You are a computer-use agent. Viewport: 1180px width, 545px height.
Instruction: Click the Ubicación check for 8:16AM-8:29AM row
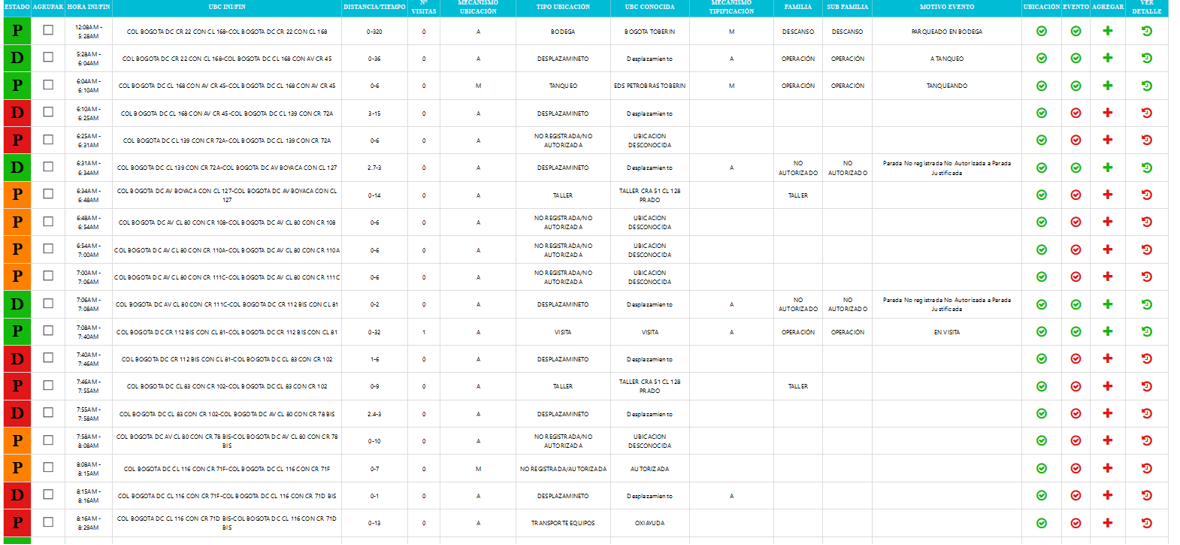pos(1042,522)
